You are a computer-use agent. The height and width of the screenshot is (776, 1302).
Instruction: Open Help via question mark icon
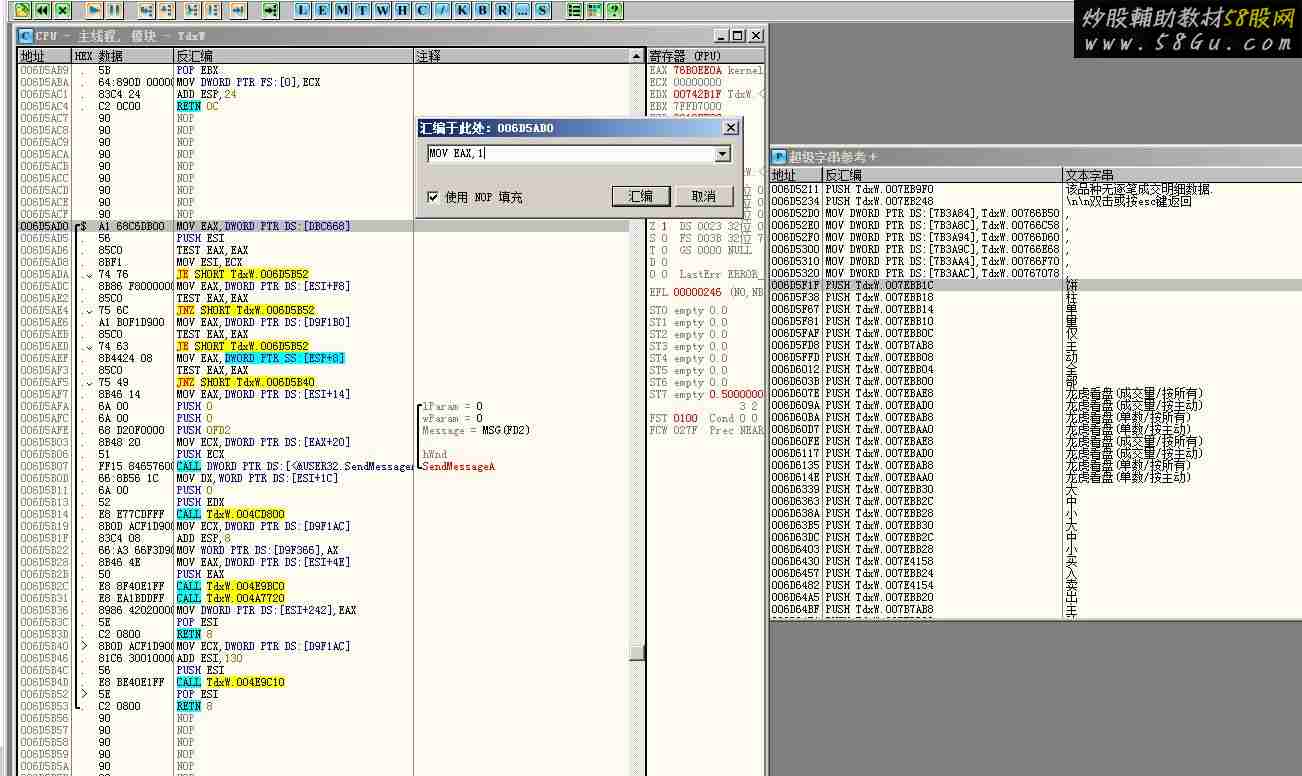point(613,10)
